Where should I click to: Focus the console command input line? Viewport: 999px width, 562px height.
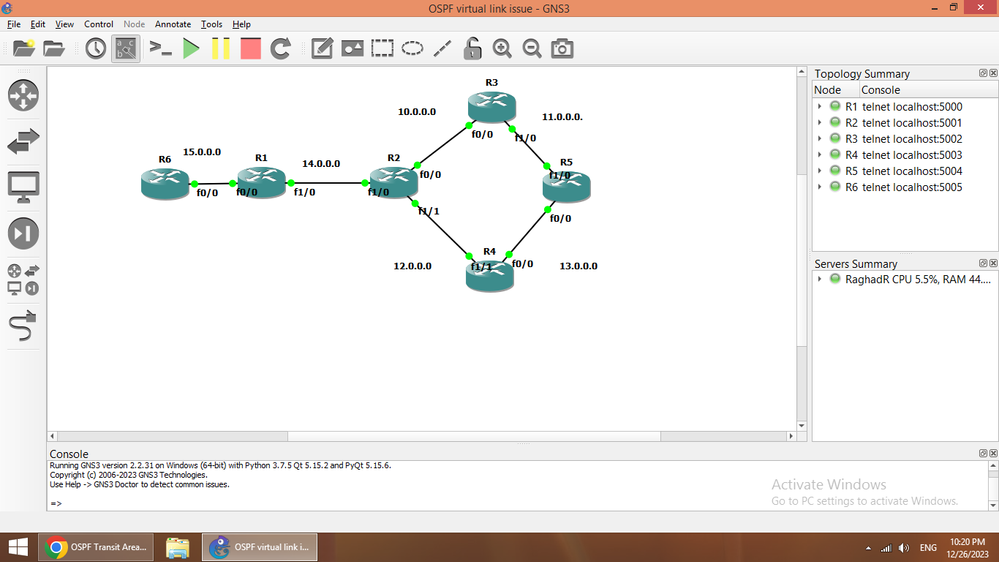[517, 503]
